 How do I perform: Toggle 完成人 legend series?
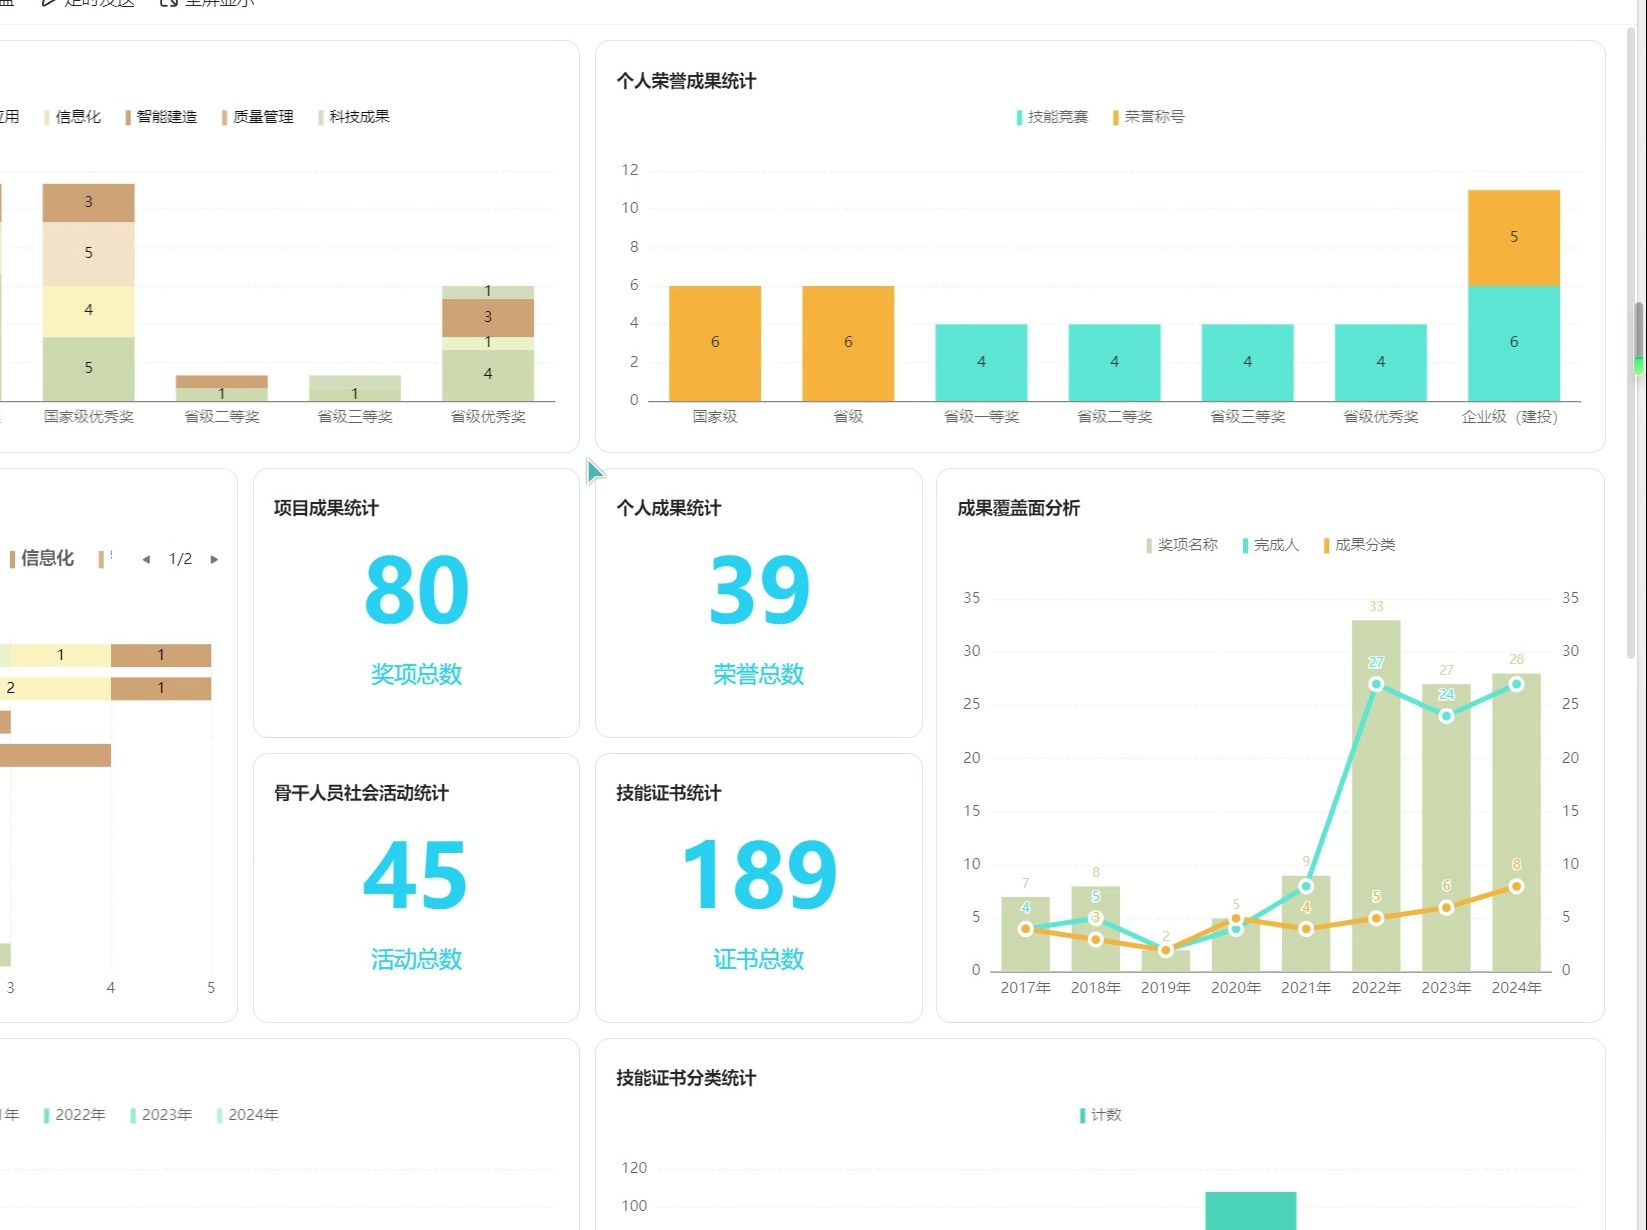(1271, 545)
